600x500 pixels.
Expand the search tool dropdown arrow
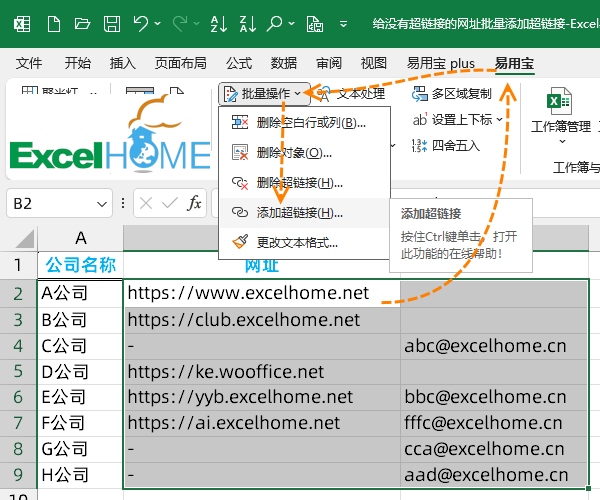(292, 24)
